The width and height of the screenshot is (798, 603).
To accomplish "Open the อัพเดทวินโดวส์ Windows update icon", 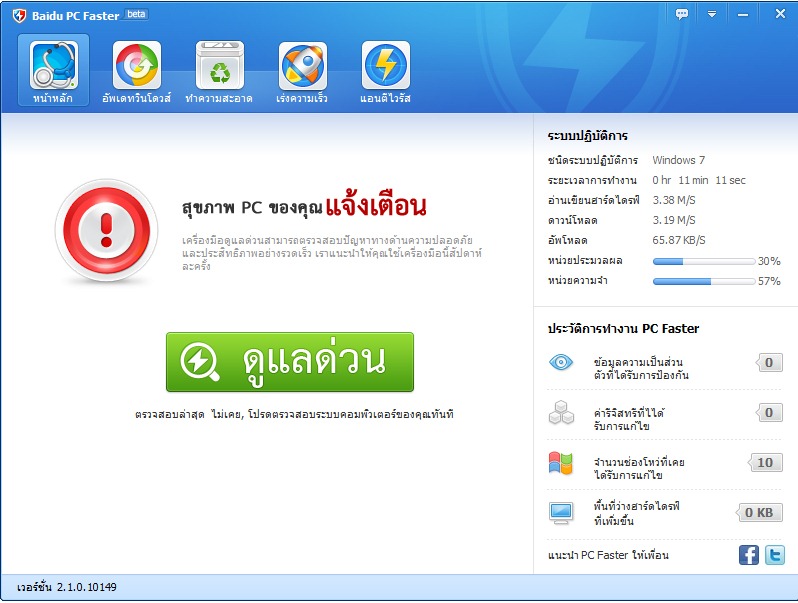I will (136, 66).
